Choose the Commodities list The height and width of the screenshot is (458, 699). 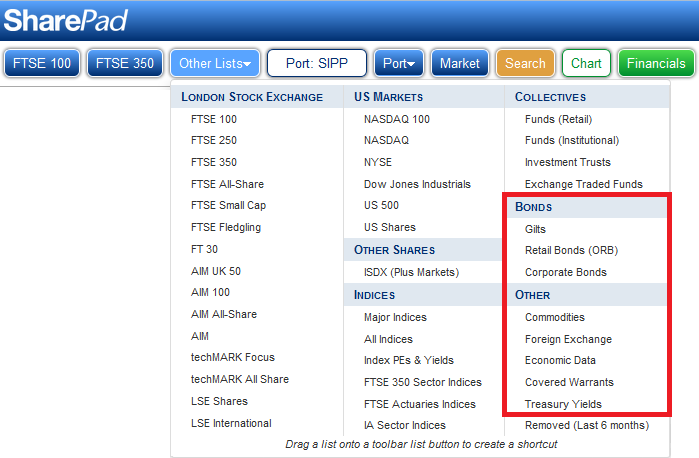(555, 317)
